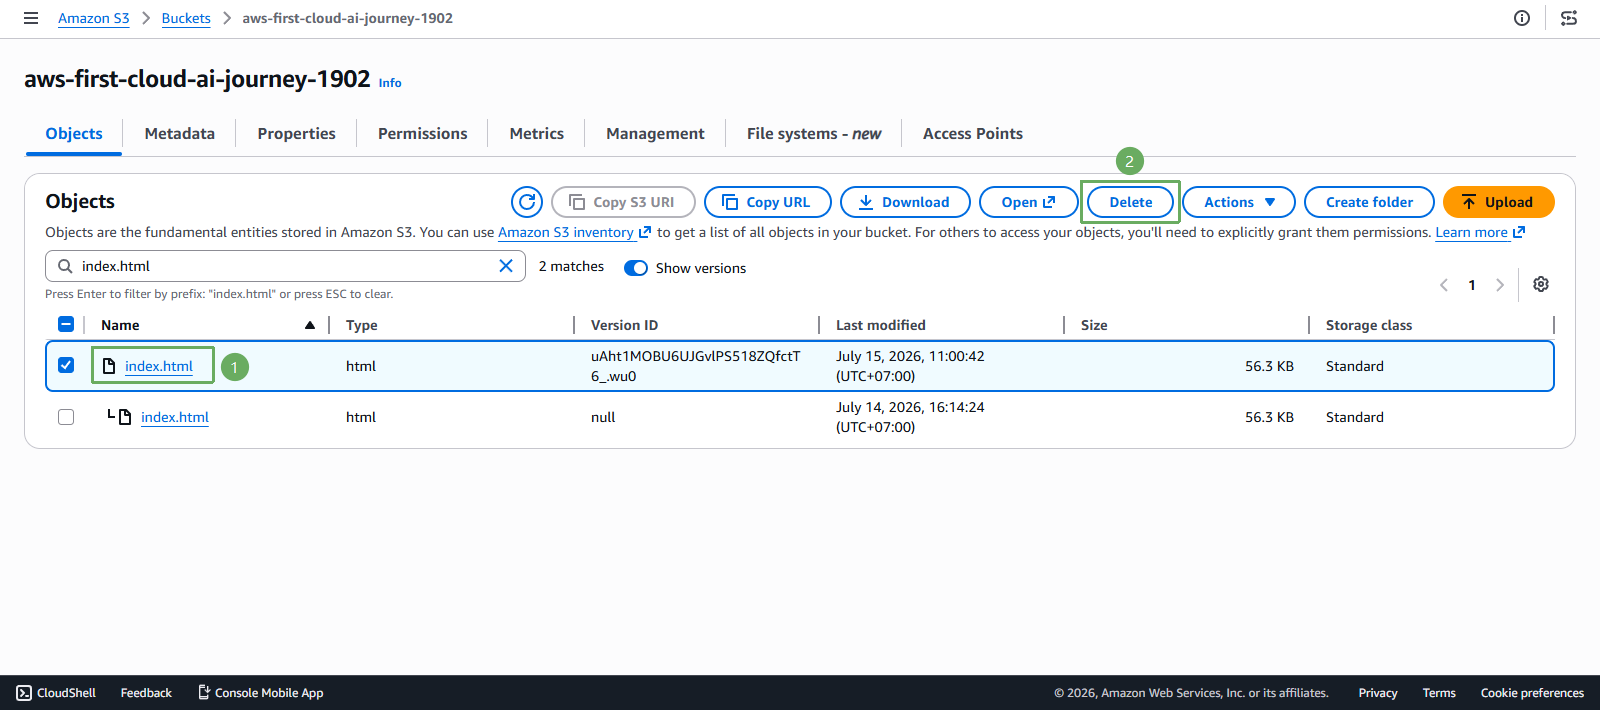
Task: Click the Copy URL button
Action: (x=768, y=202)
